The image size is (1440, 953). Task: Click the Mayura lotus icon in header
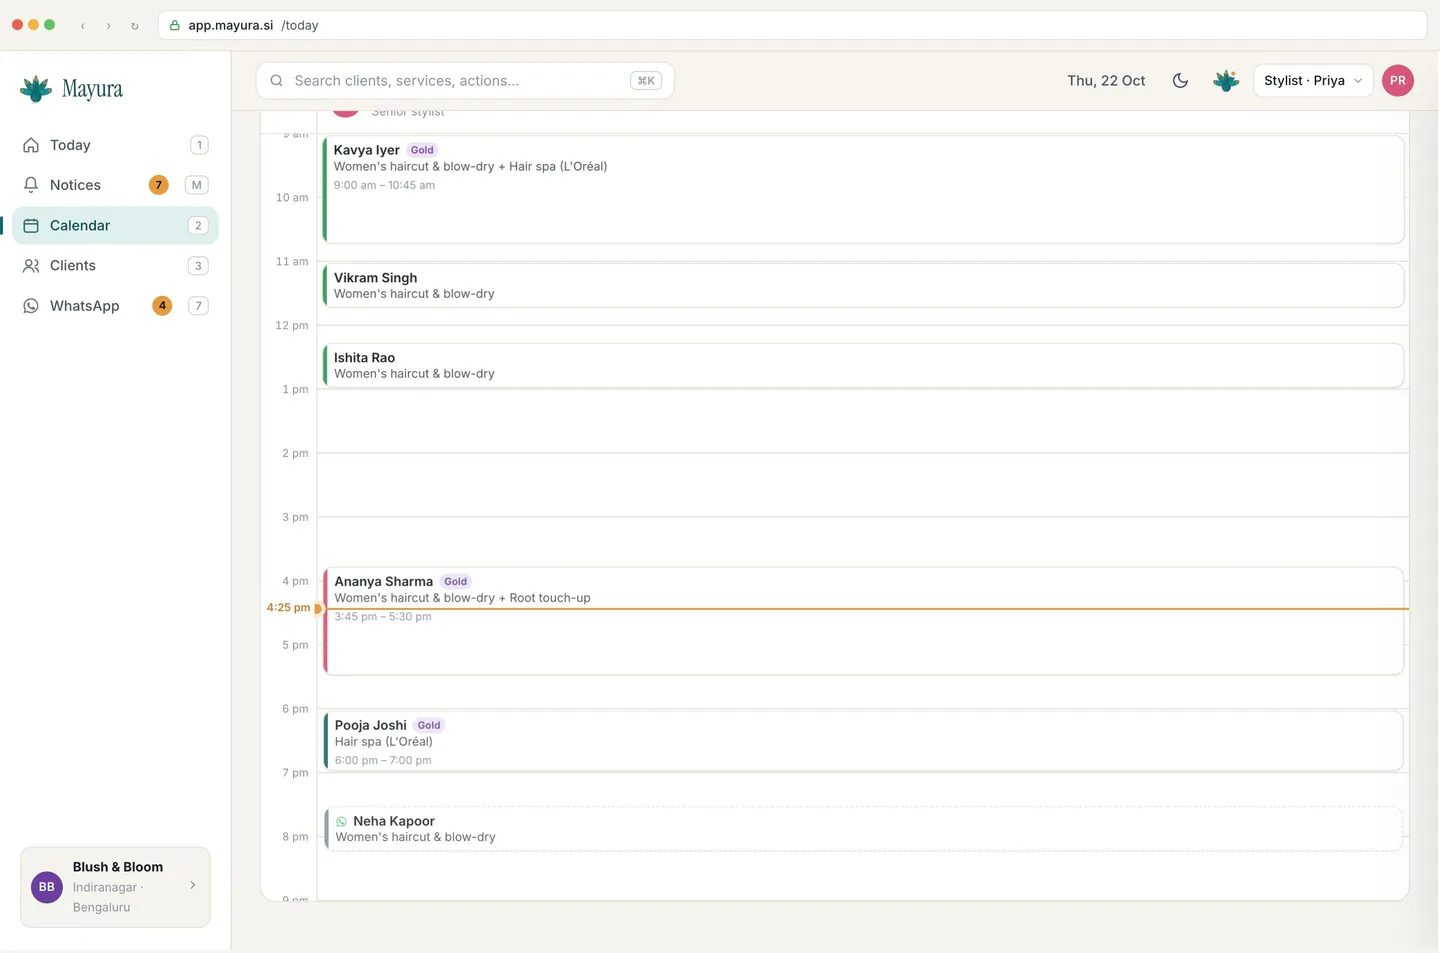(1226, 81)
